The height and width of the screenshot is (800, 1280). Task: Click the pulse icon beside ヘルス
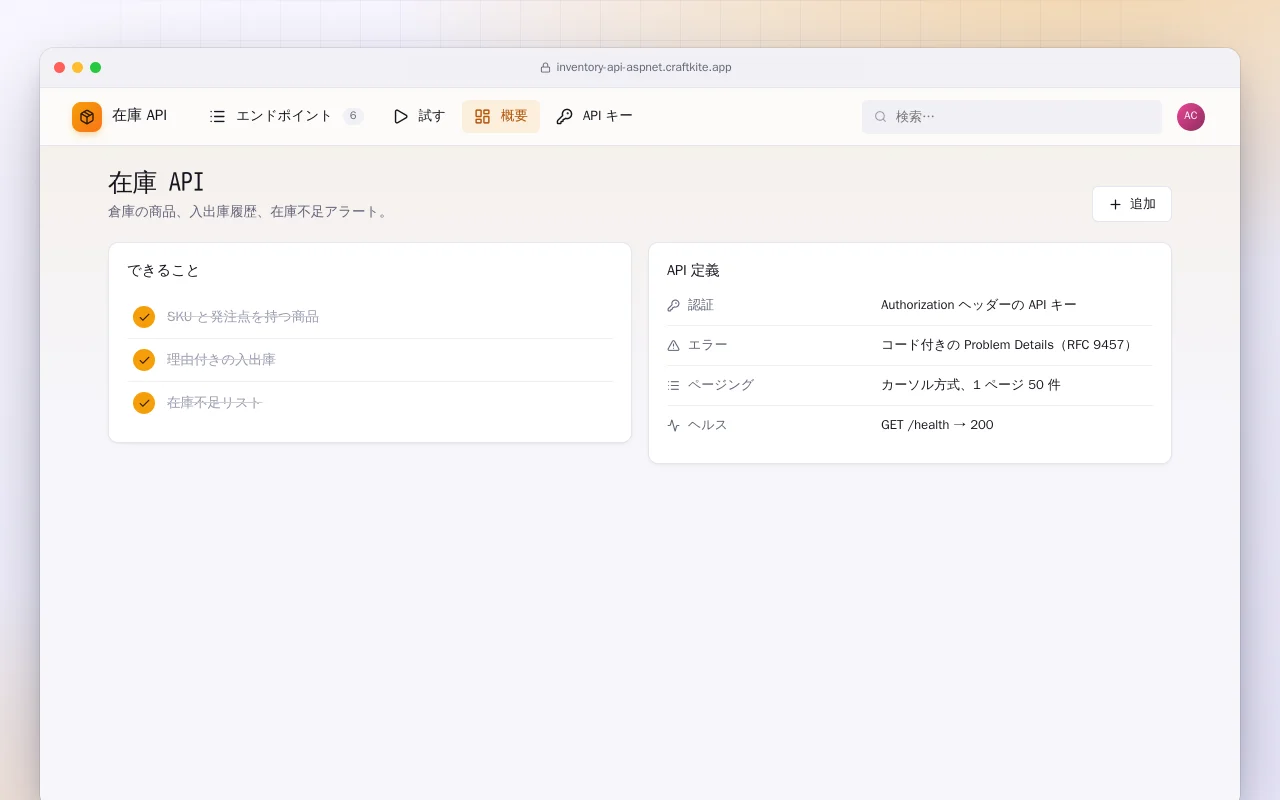(673, 425)
